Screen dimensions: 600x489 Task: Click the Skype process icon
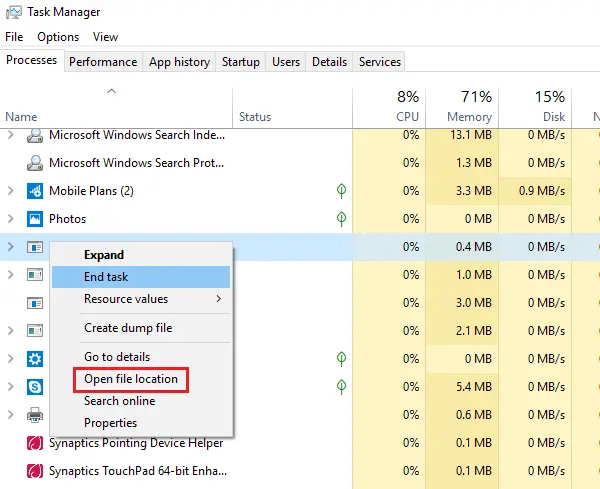35,387
